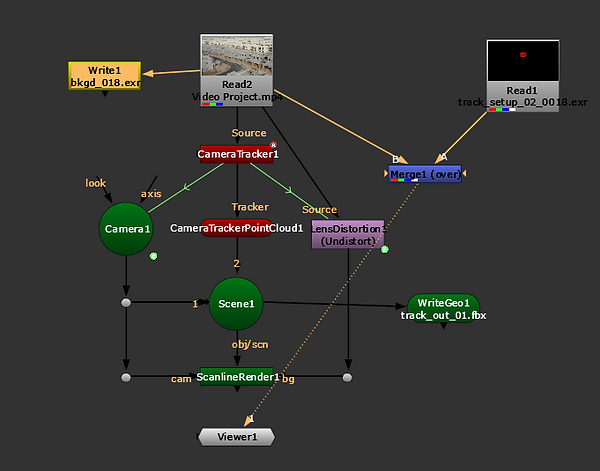Click the 'B' input label on Merge1

tap(396, 159)
